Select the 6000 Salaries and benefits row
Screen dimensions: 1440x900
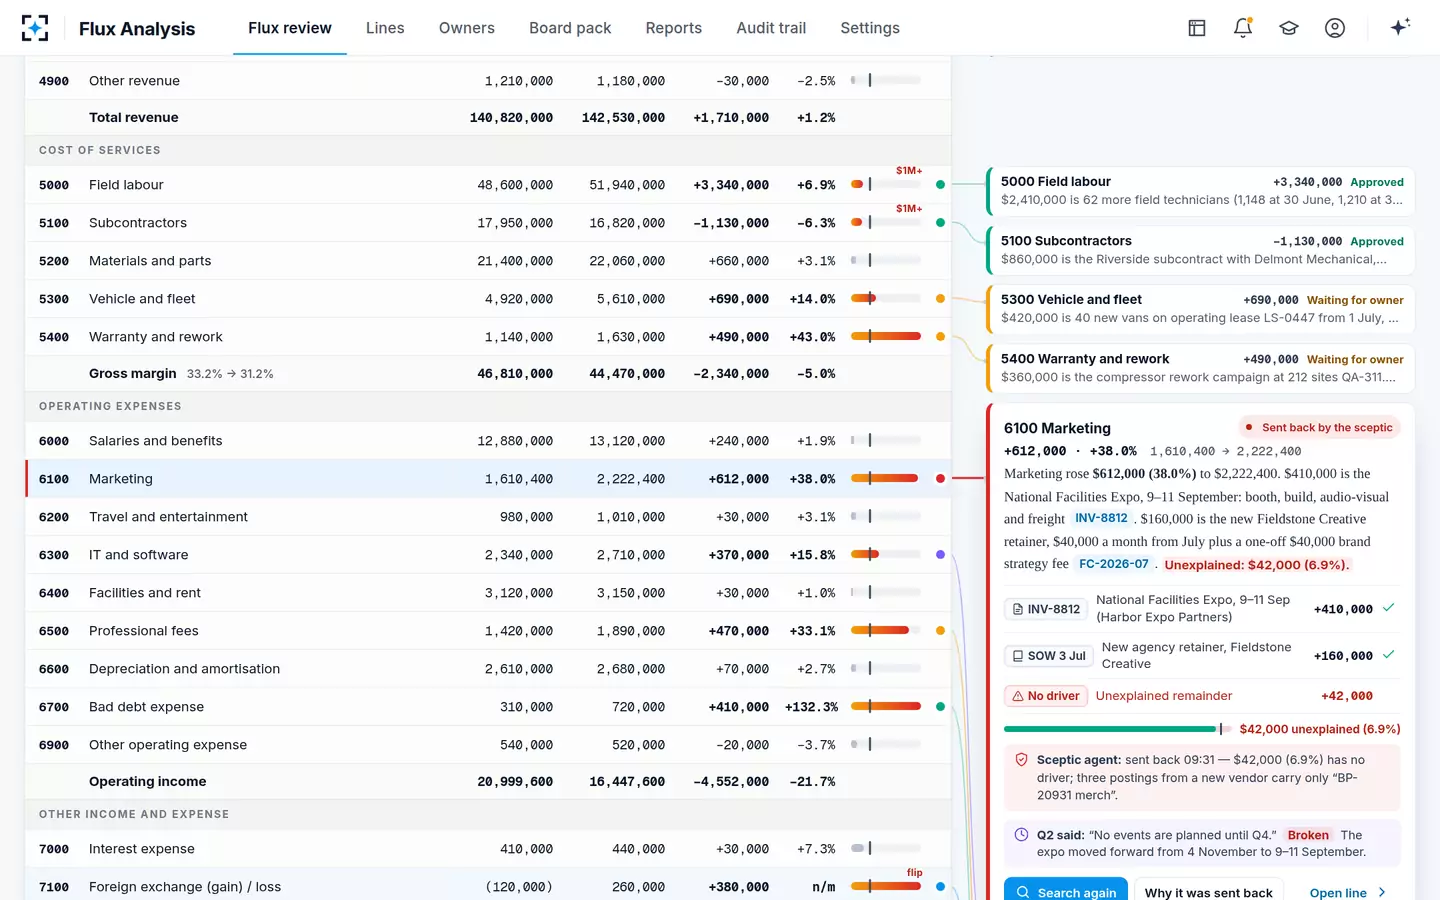pos(488,441)
